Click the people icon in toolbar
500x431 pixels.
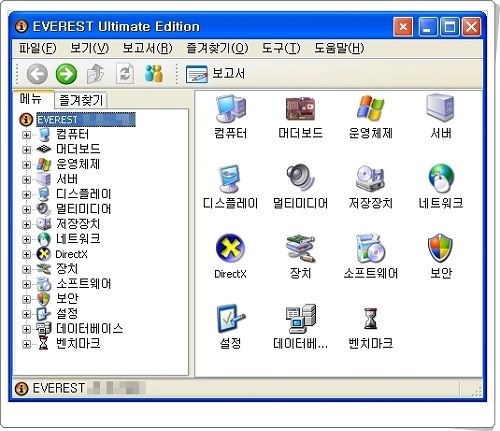pos(154,74)
